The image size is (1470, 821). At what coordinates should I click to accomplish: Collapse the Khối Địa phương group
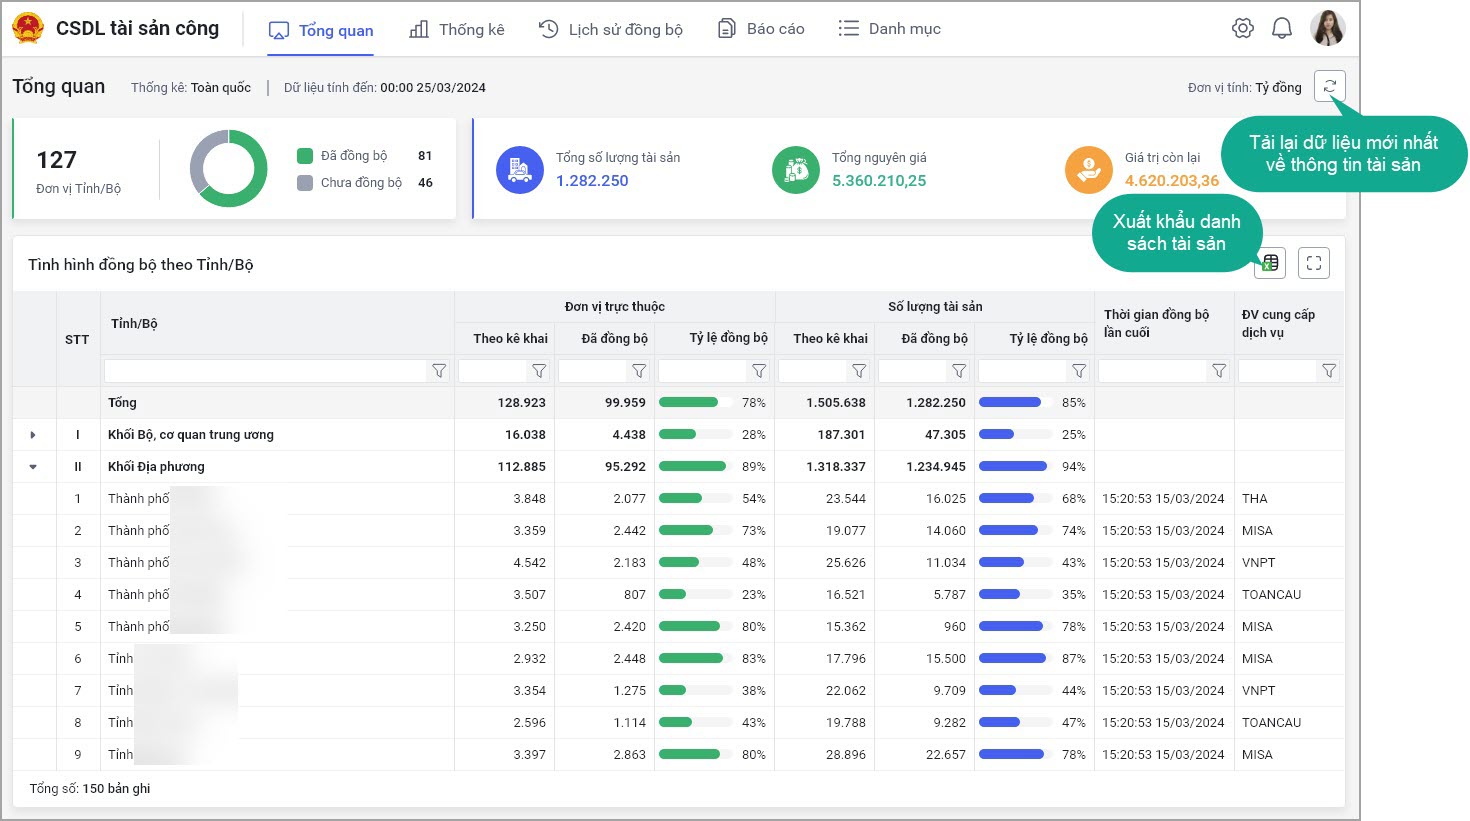tap(33, 467)
